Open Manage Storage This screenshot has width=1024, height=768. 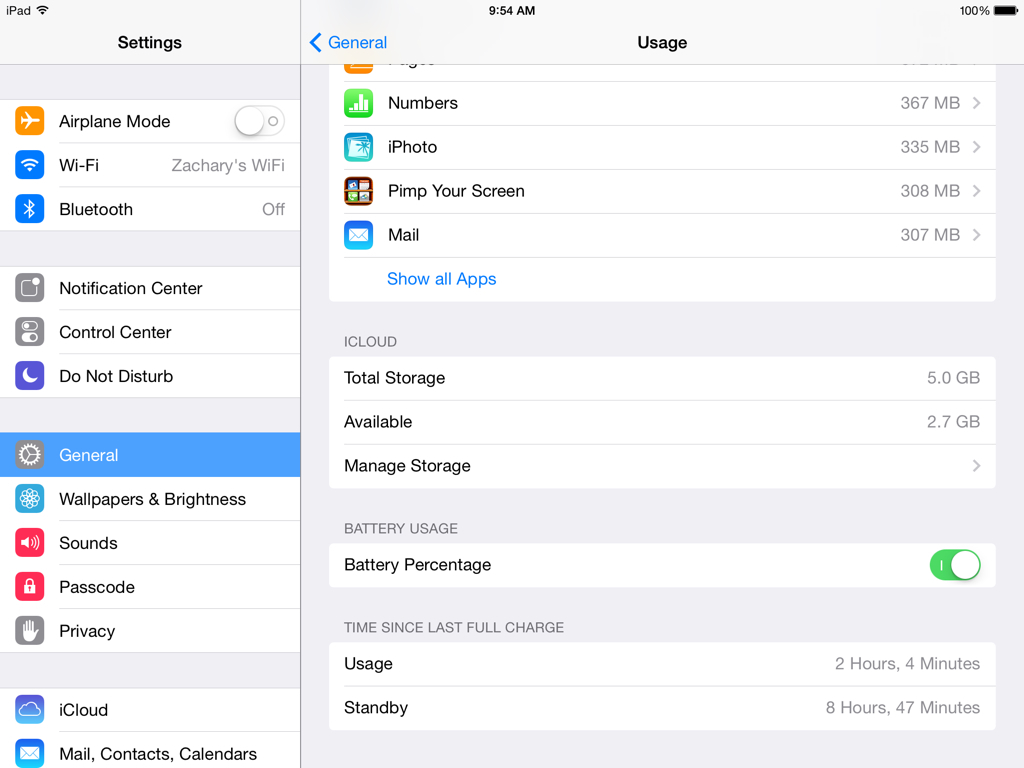(x=662, y=466)
